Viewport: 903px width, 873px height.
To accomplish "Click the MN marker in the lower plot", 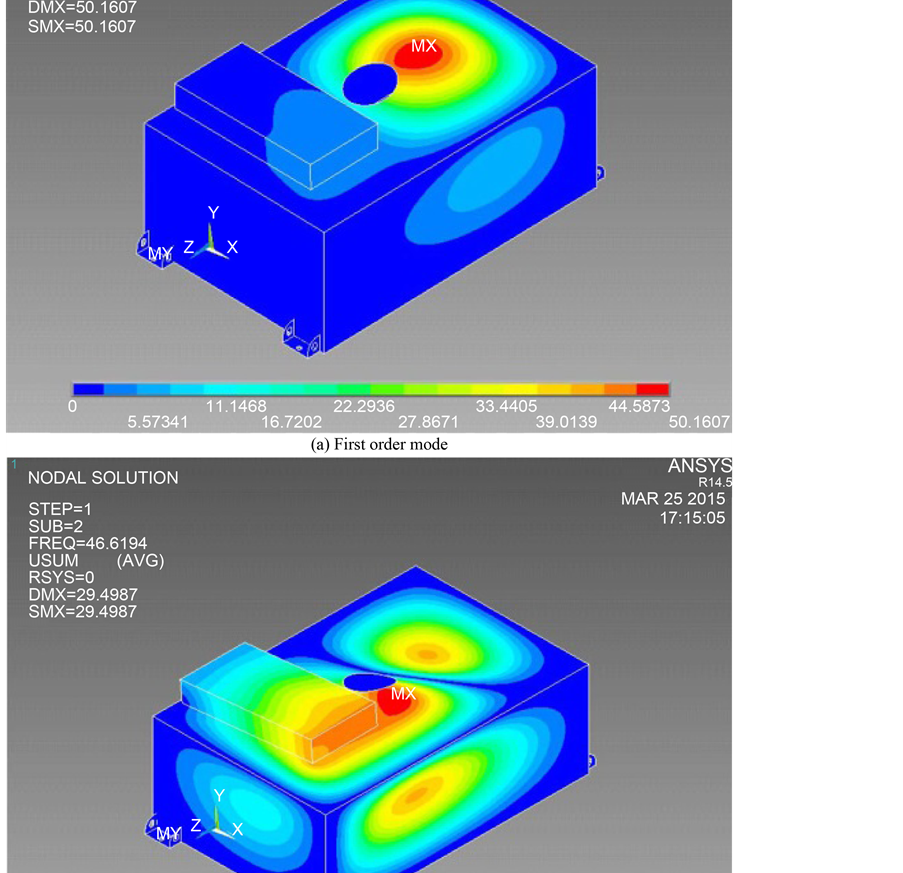I will click(168, 833).
